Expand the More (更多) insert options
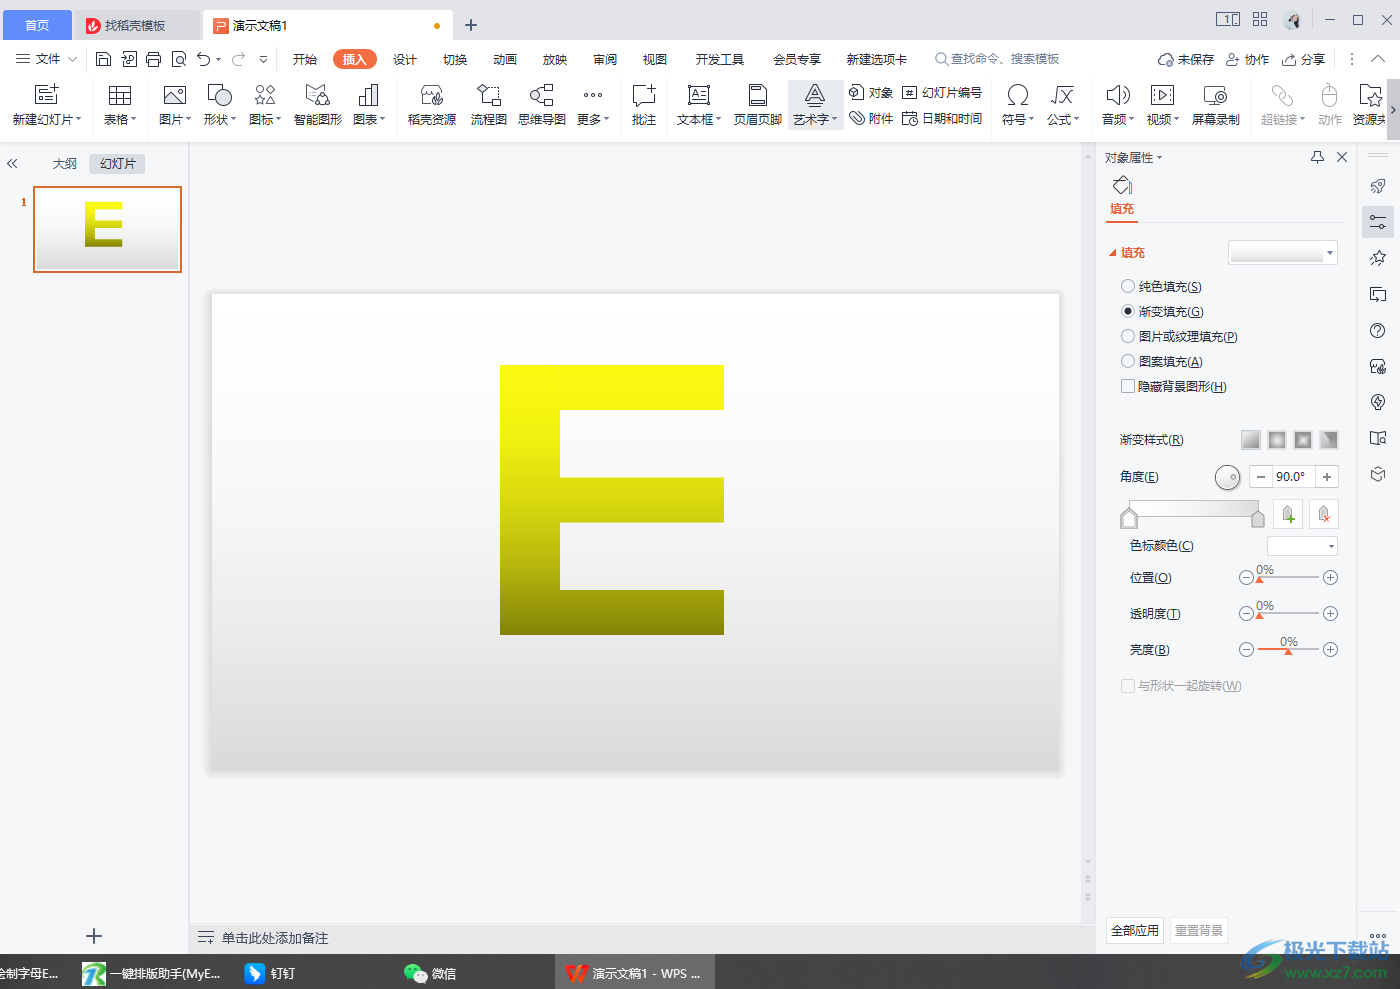The width and height of the screenshot is (1400, 989). 593,105
